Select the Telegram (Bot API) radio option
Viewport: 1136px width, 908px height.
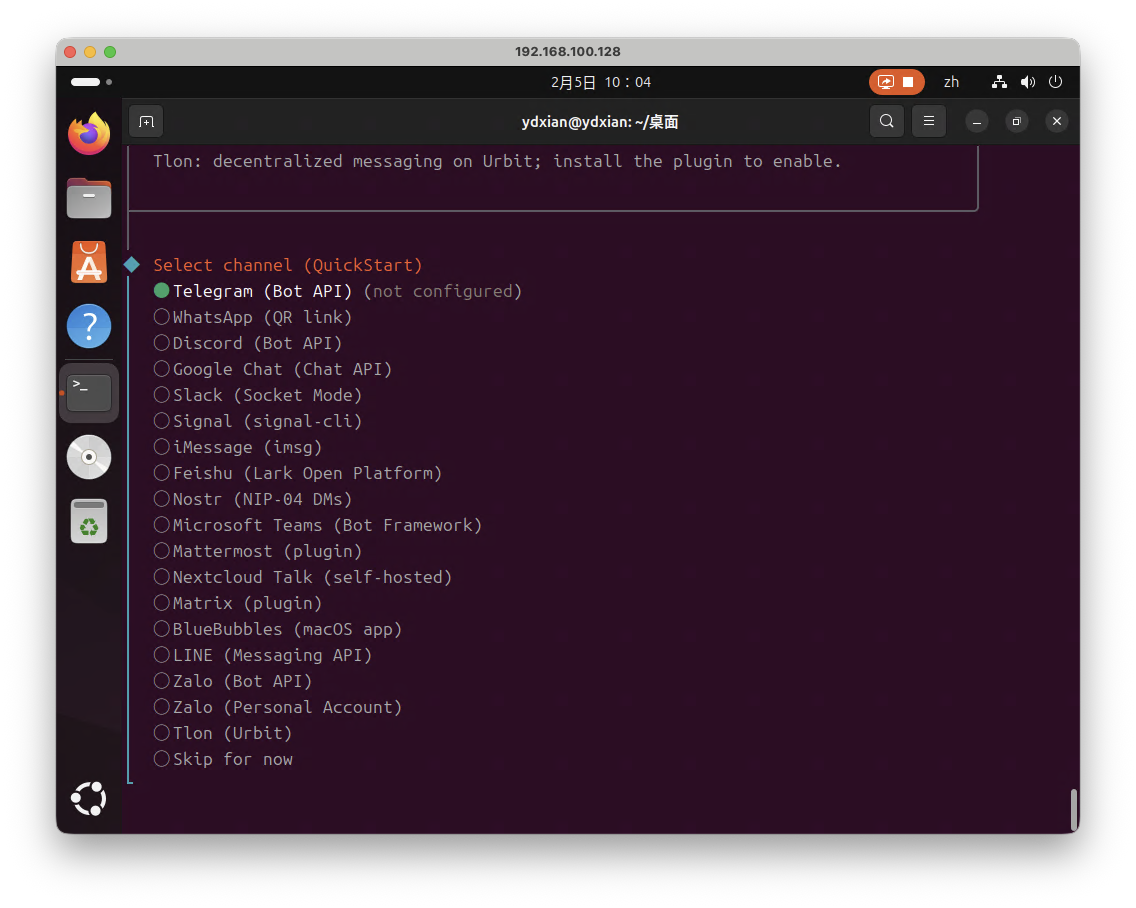tap(162, 291)
